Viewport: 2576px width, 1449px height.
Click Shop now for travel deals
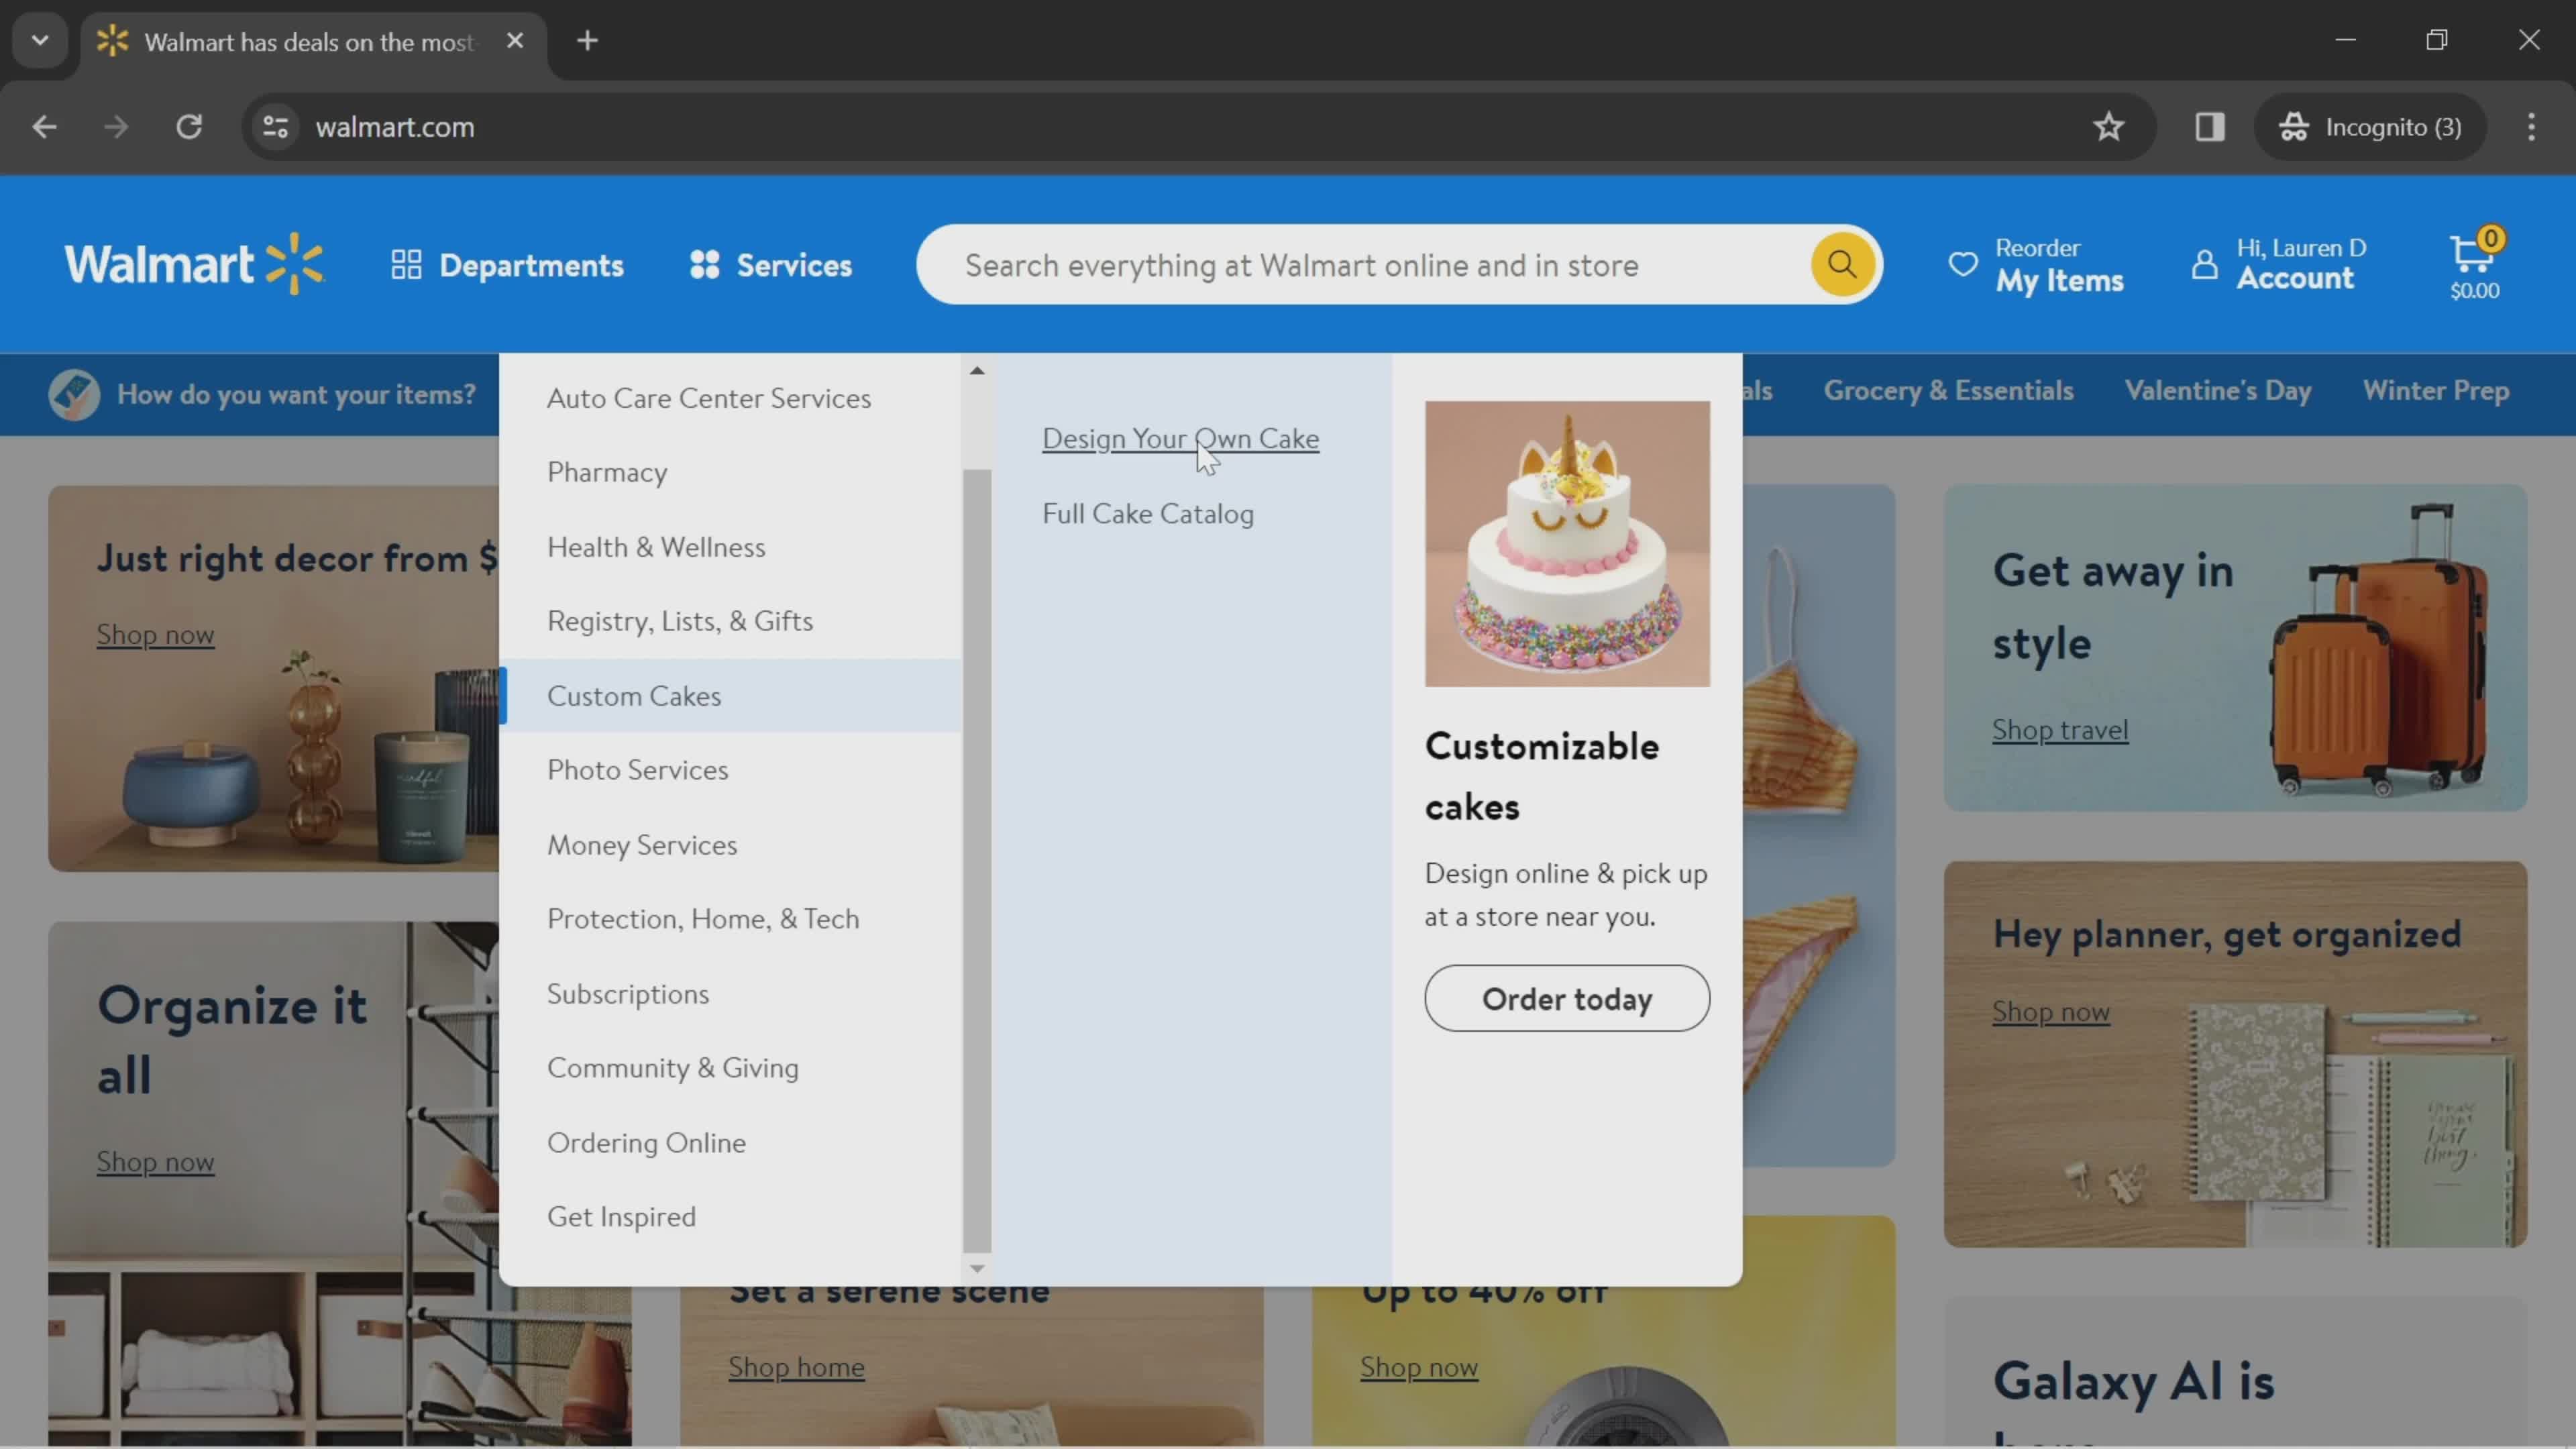coord(2057,727)
